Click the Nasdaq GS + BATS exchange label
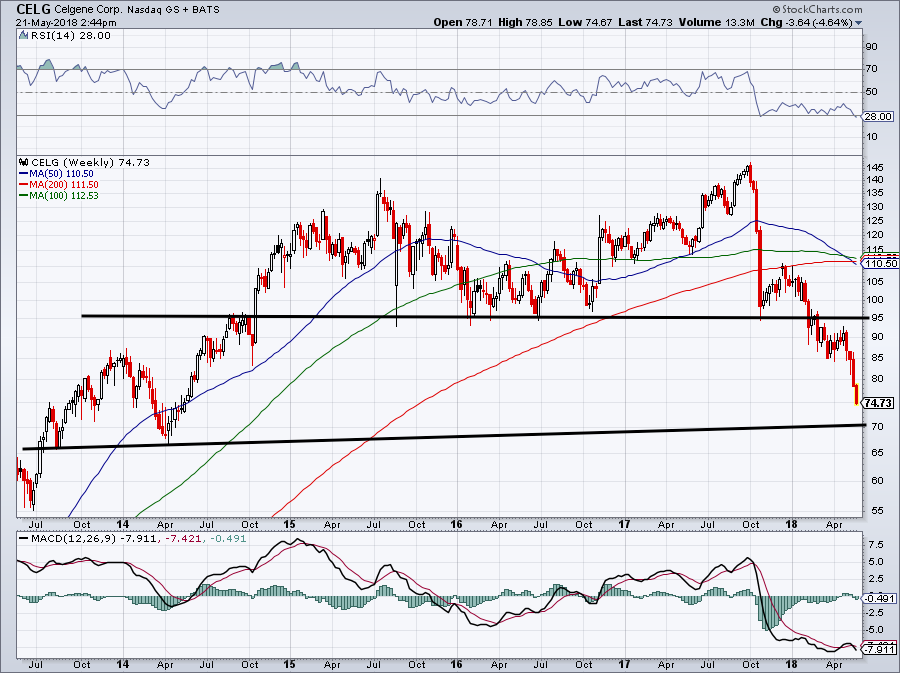Image resolution: width=900 pixels, height=673 pixels. point(172,10)
